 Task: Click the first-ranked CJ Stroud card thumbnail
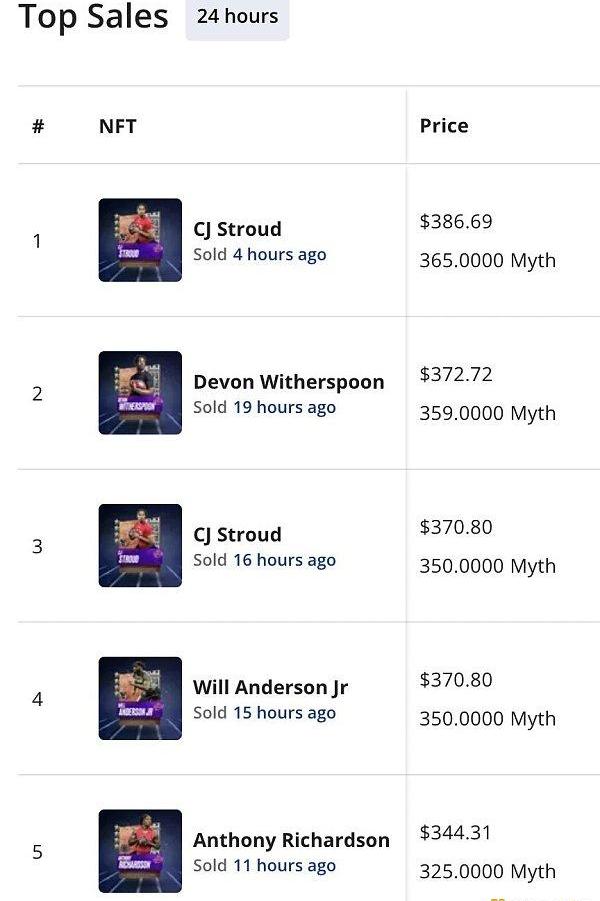[x=140, y=240]
